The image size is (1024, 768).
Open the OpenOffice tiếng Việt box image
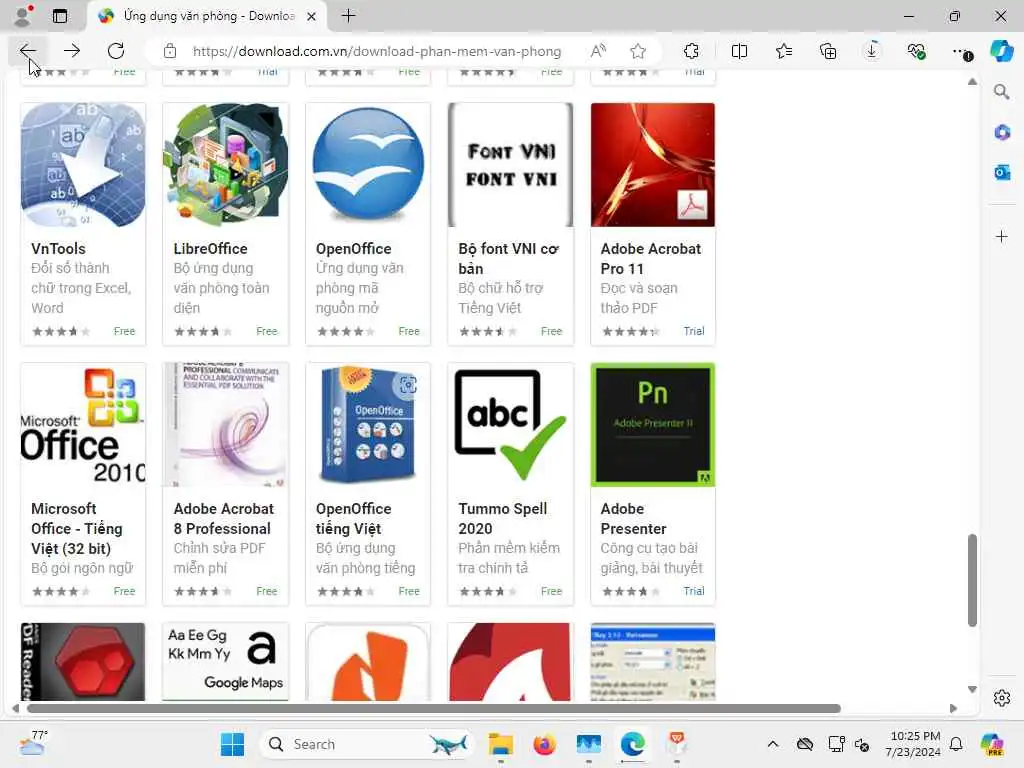point(368,424)
